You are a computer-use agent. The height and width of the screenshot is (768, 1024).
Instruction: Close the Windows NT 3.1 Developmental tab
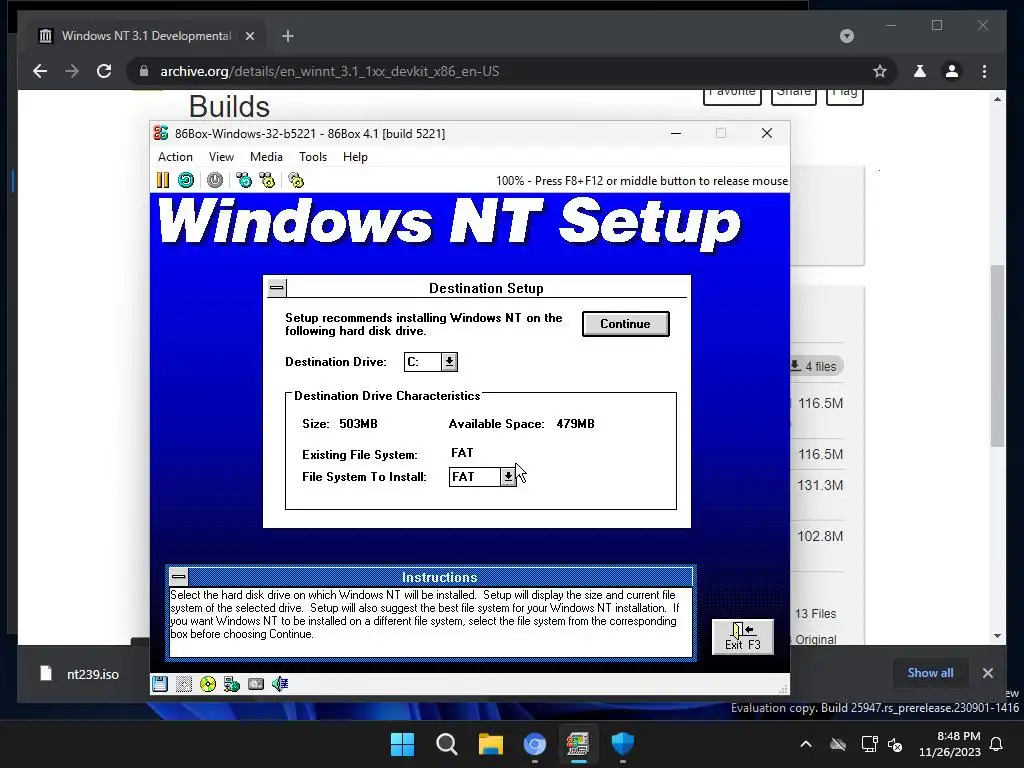click(x=250, y=36)
